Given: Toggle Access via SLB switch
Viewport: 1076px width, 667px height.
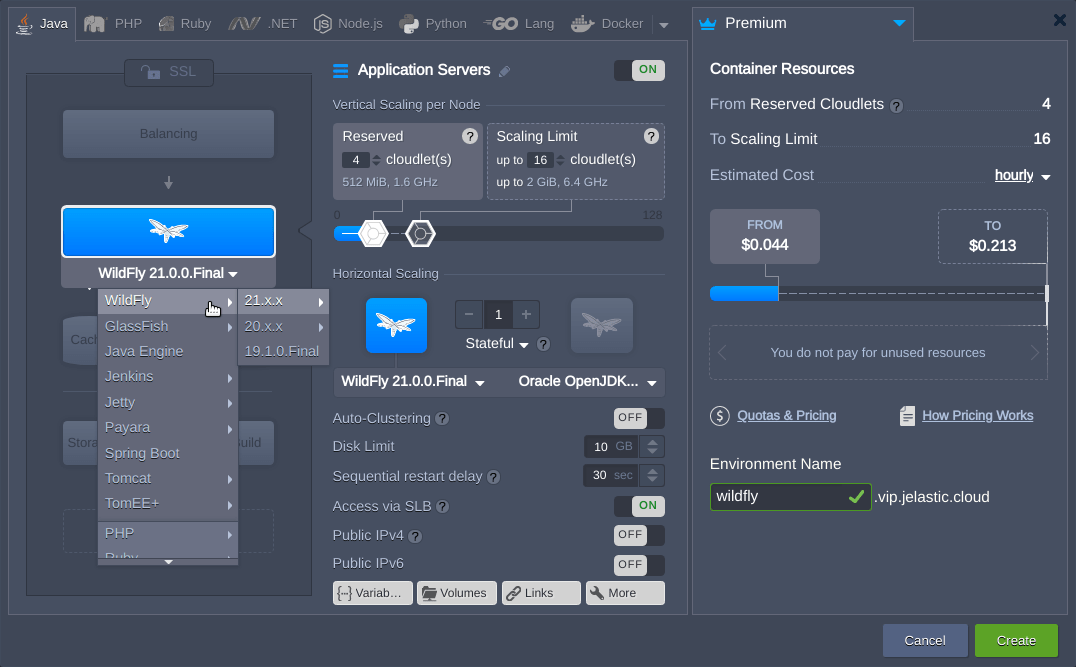Looking at the screenshot, I should (639, 506).
